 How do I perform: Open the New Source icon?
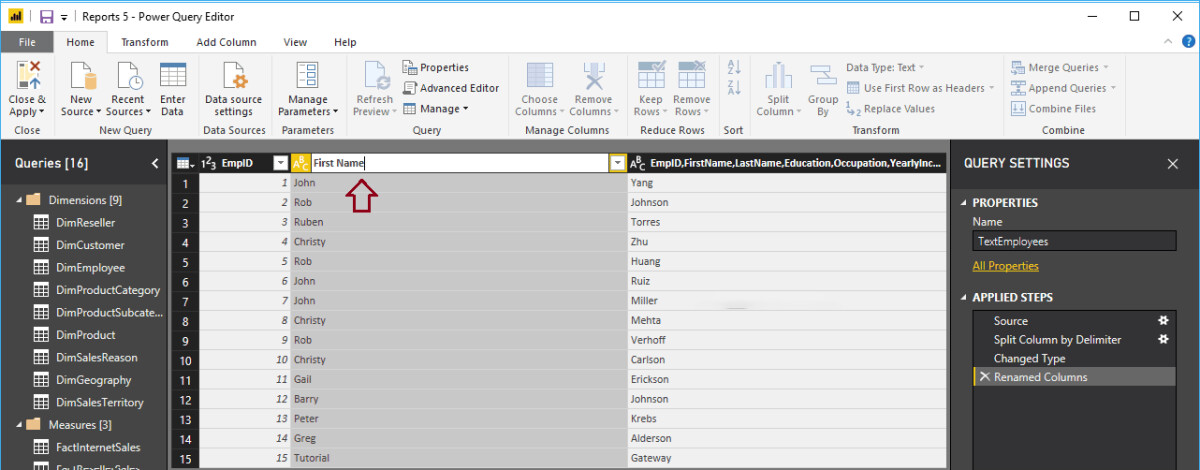(x=81, y=76)
